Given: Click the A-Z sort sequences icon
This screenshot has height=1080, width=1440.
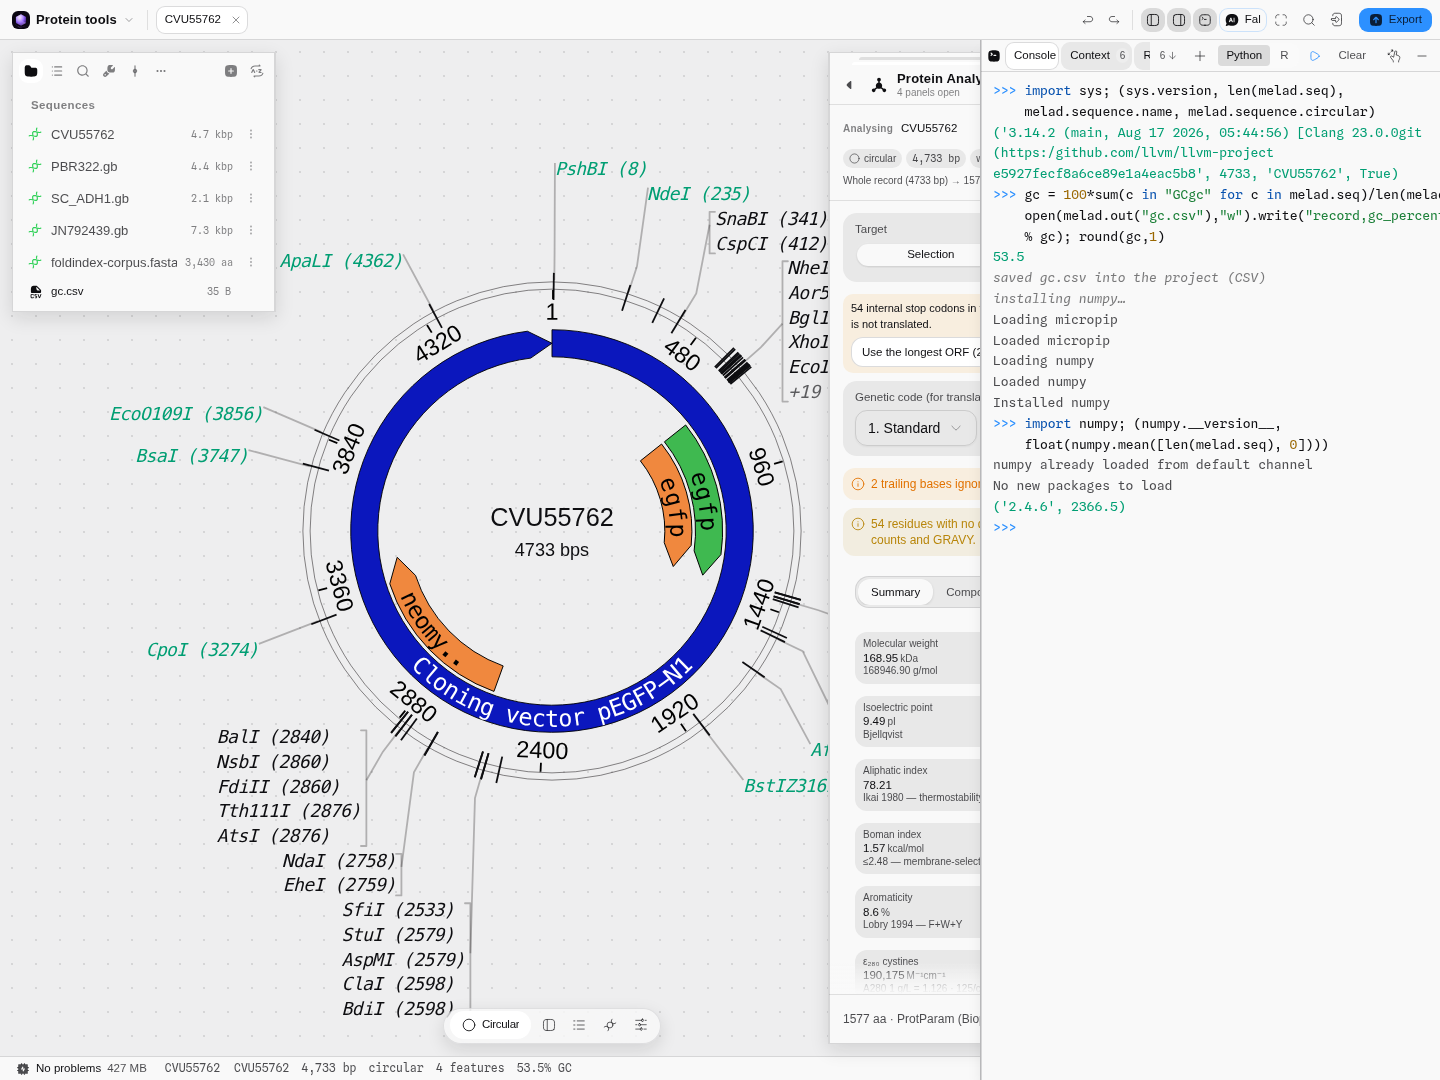Looking at the screenshot, I should [257, 71].
